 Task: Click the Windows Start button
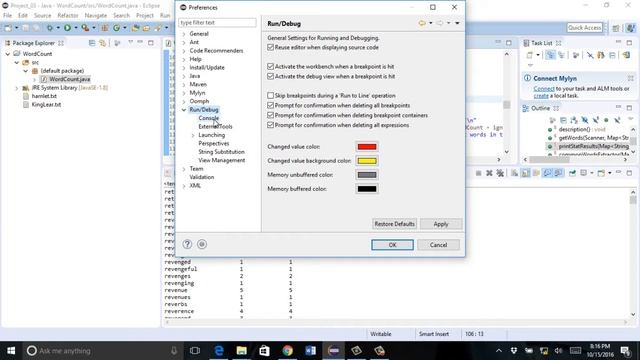(x=11, y=351)
